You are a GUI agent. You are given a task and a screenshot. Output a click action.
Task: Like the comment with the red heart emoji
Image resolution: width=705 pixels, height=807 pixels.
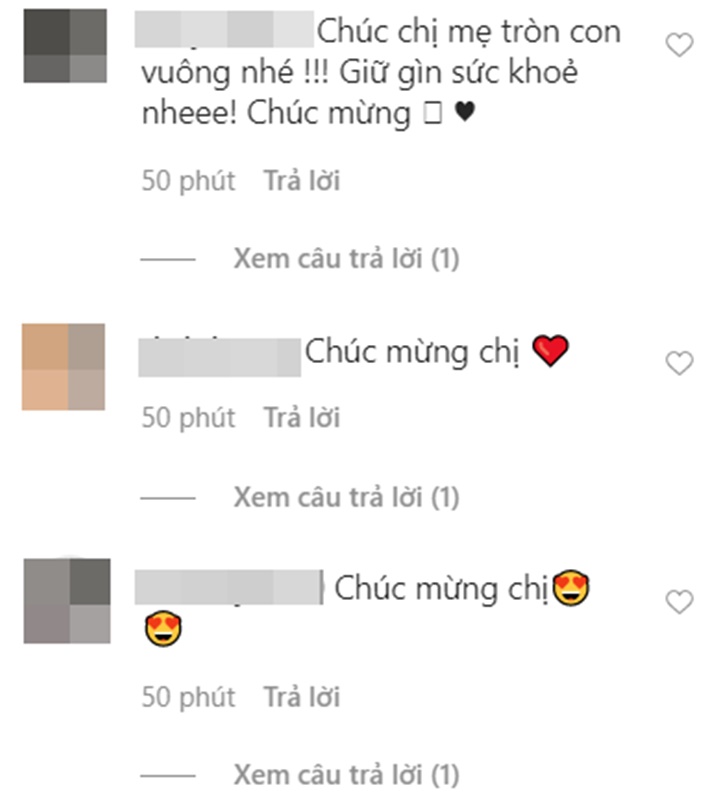[680, 363]
